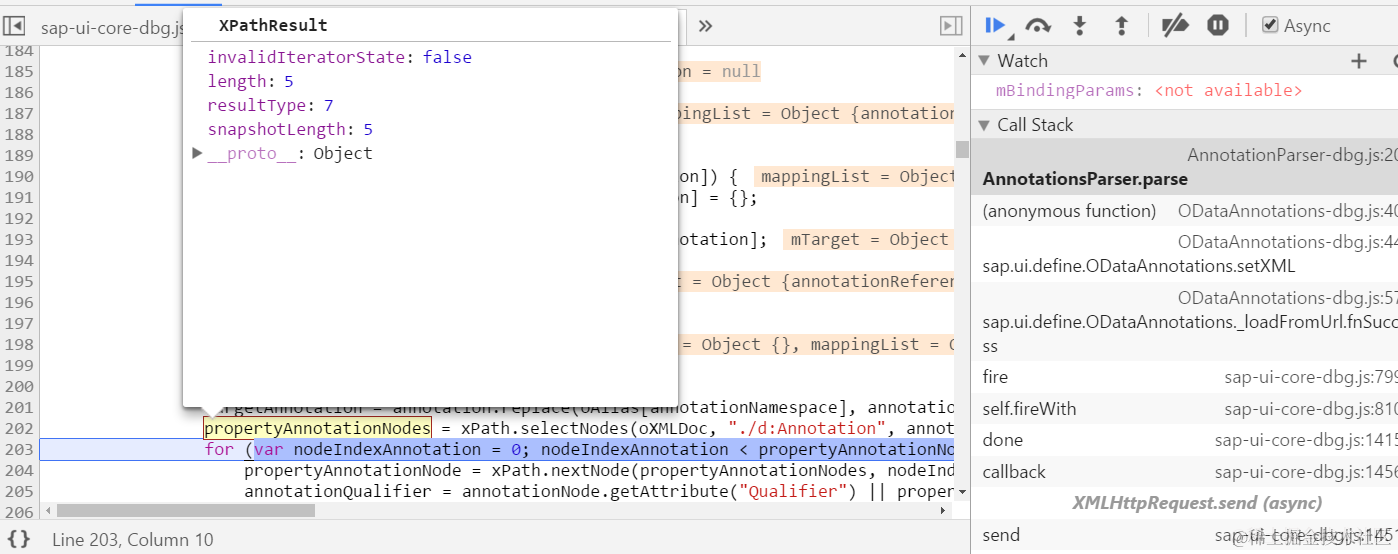Show more file tabs with double chevron
The image size is (1398, 554).
click(705, 26)
